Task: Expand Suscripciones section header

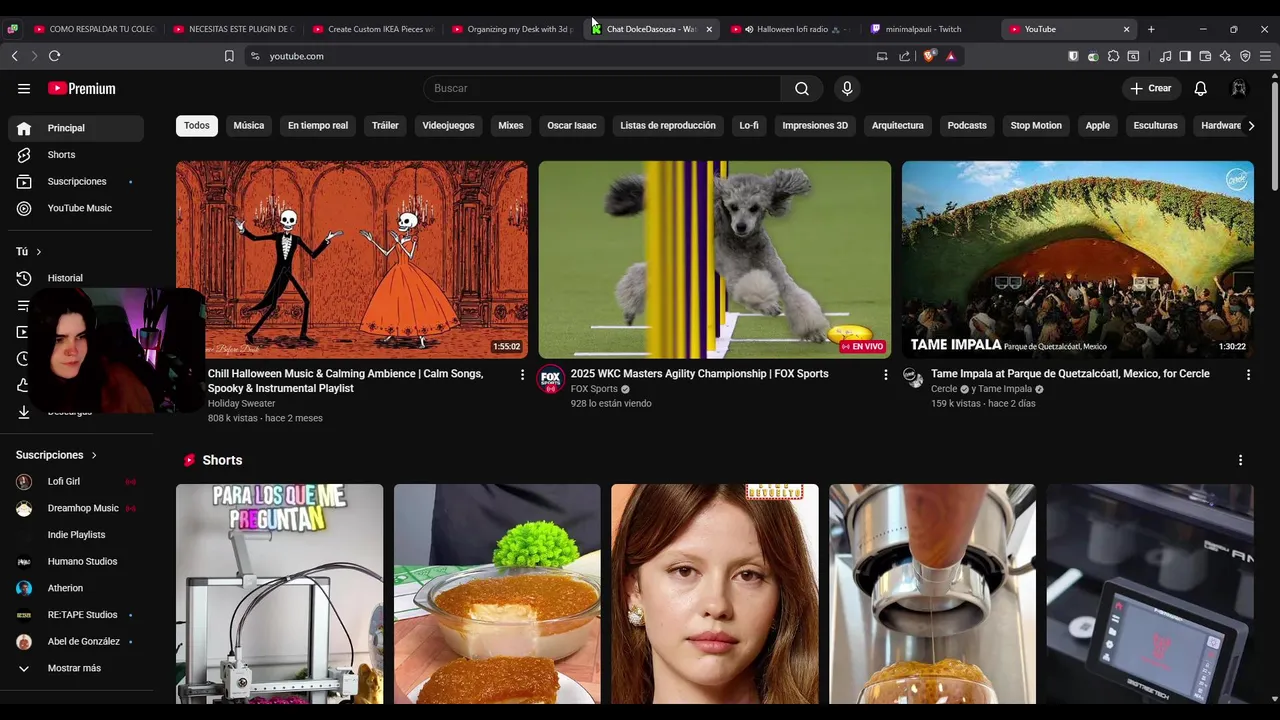Action: point(57,455)
